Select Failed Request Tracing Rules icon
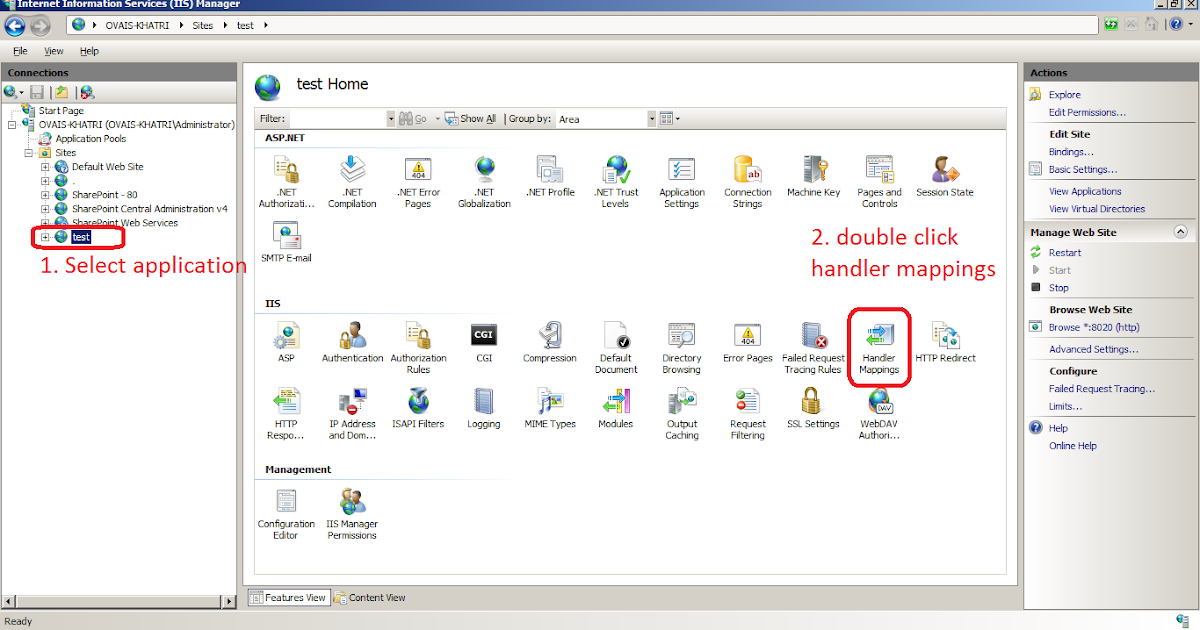 point(813,347)
